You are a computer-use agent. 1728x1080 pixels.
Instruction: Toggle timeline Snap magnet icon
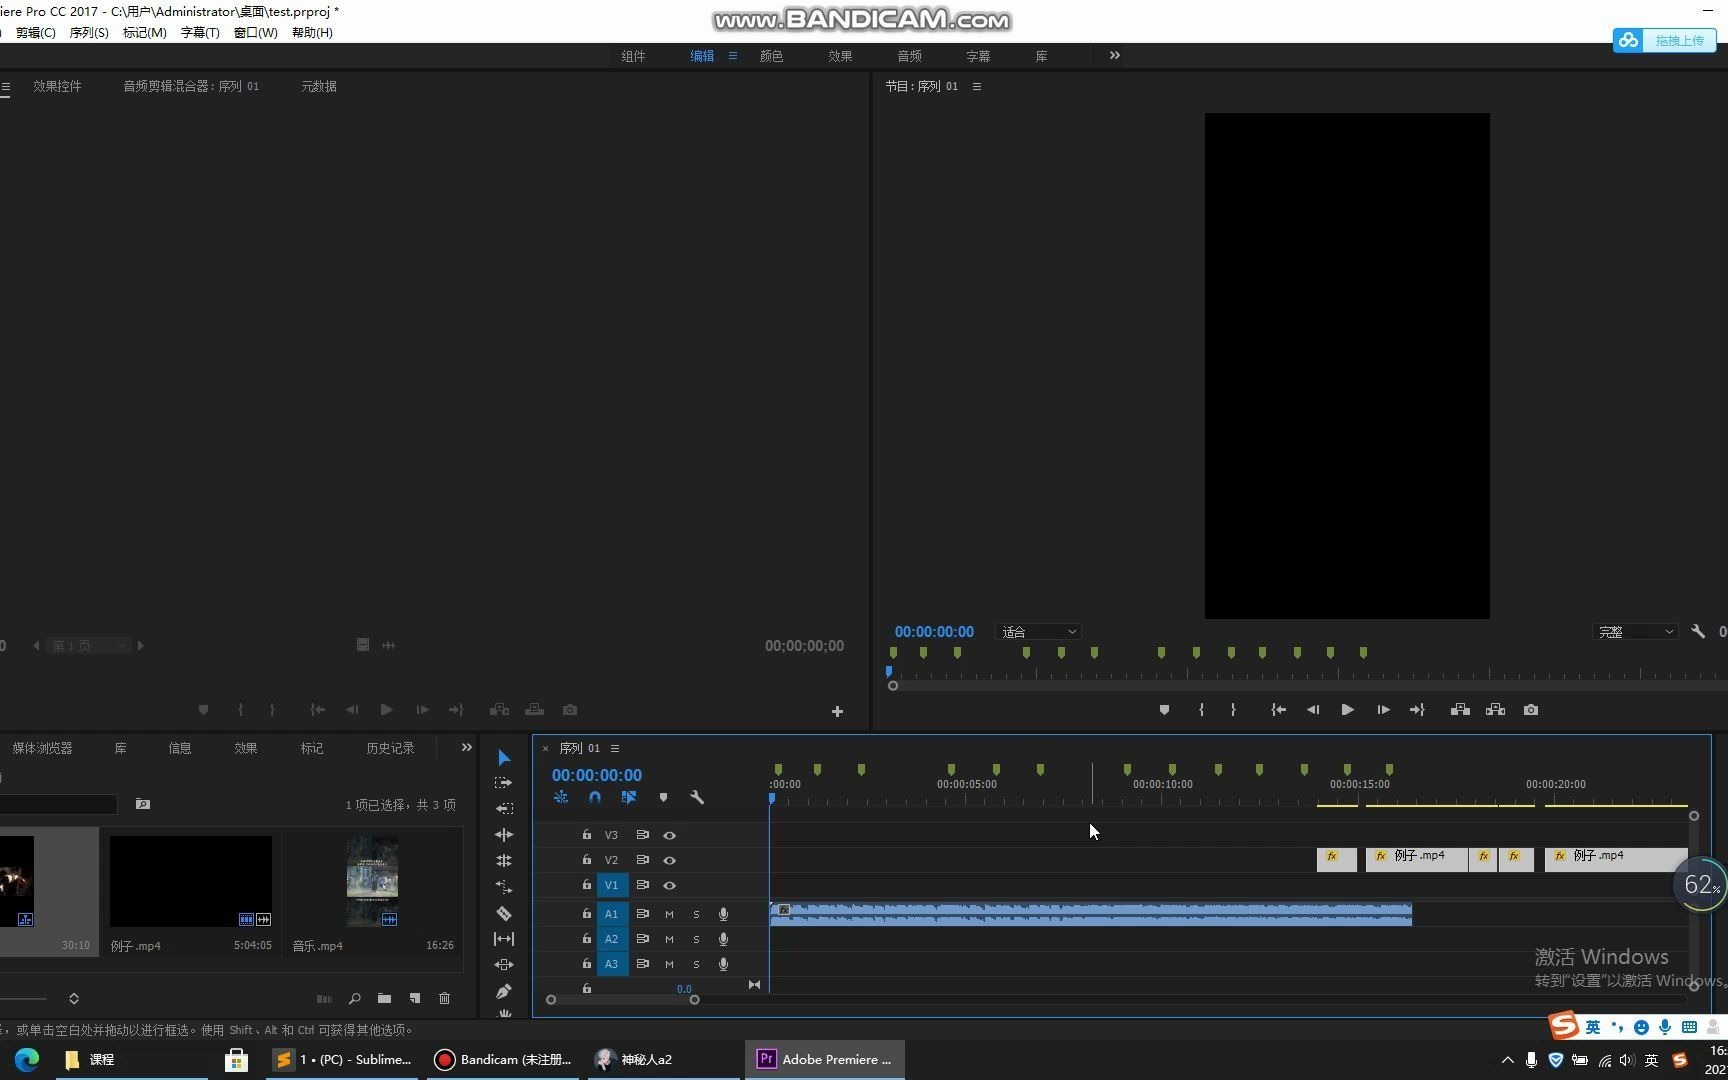[x=595, y=798]
